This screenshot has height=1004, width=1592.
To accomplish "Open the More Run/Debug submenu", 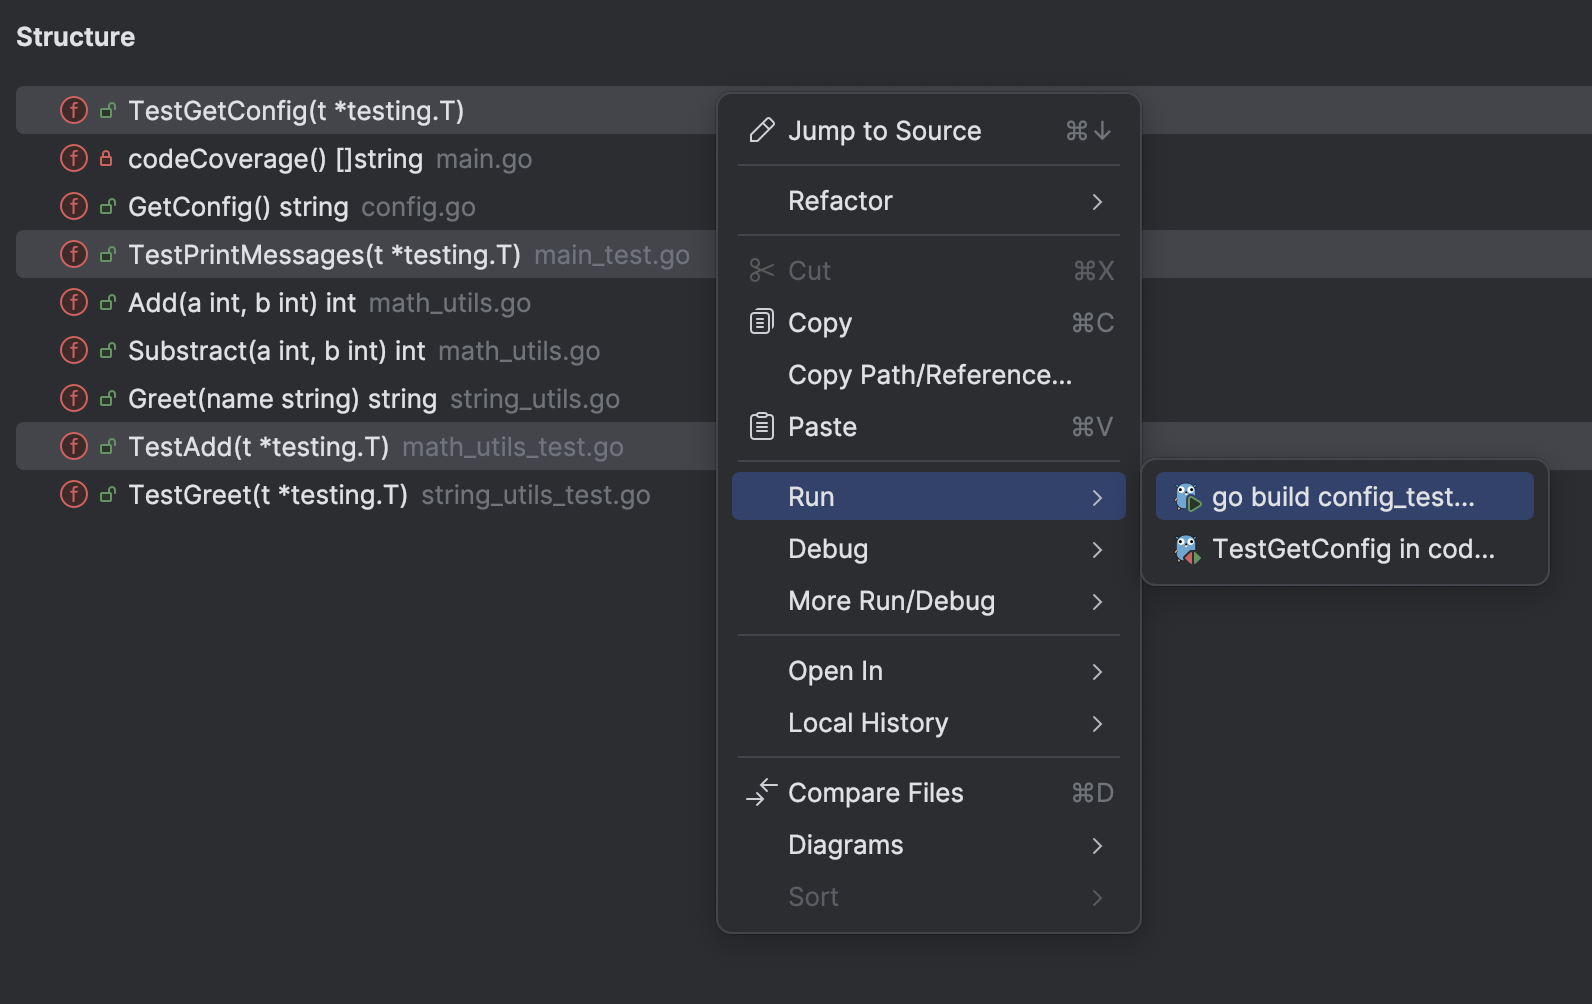I will click(x=928, y=601).
